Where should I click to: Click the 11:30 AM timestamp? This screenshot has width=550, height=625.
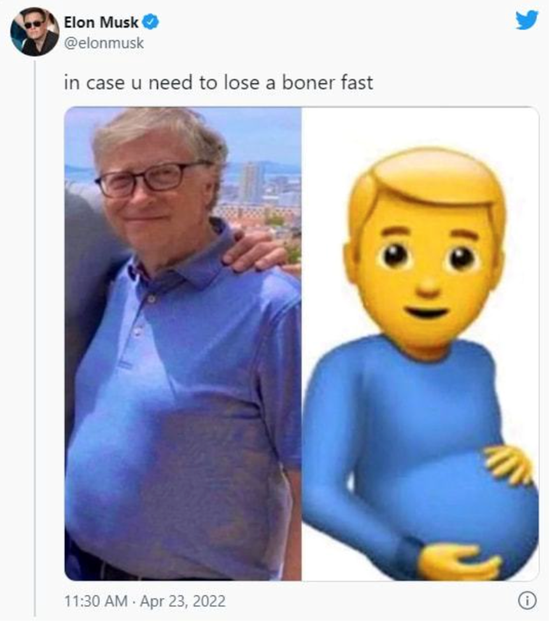tap(96, 601)
